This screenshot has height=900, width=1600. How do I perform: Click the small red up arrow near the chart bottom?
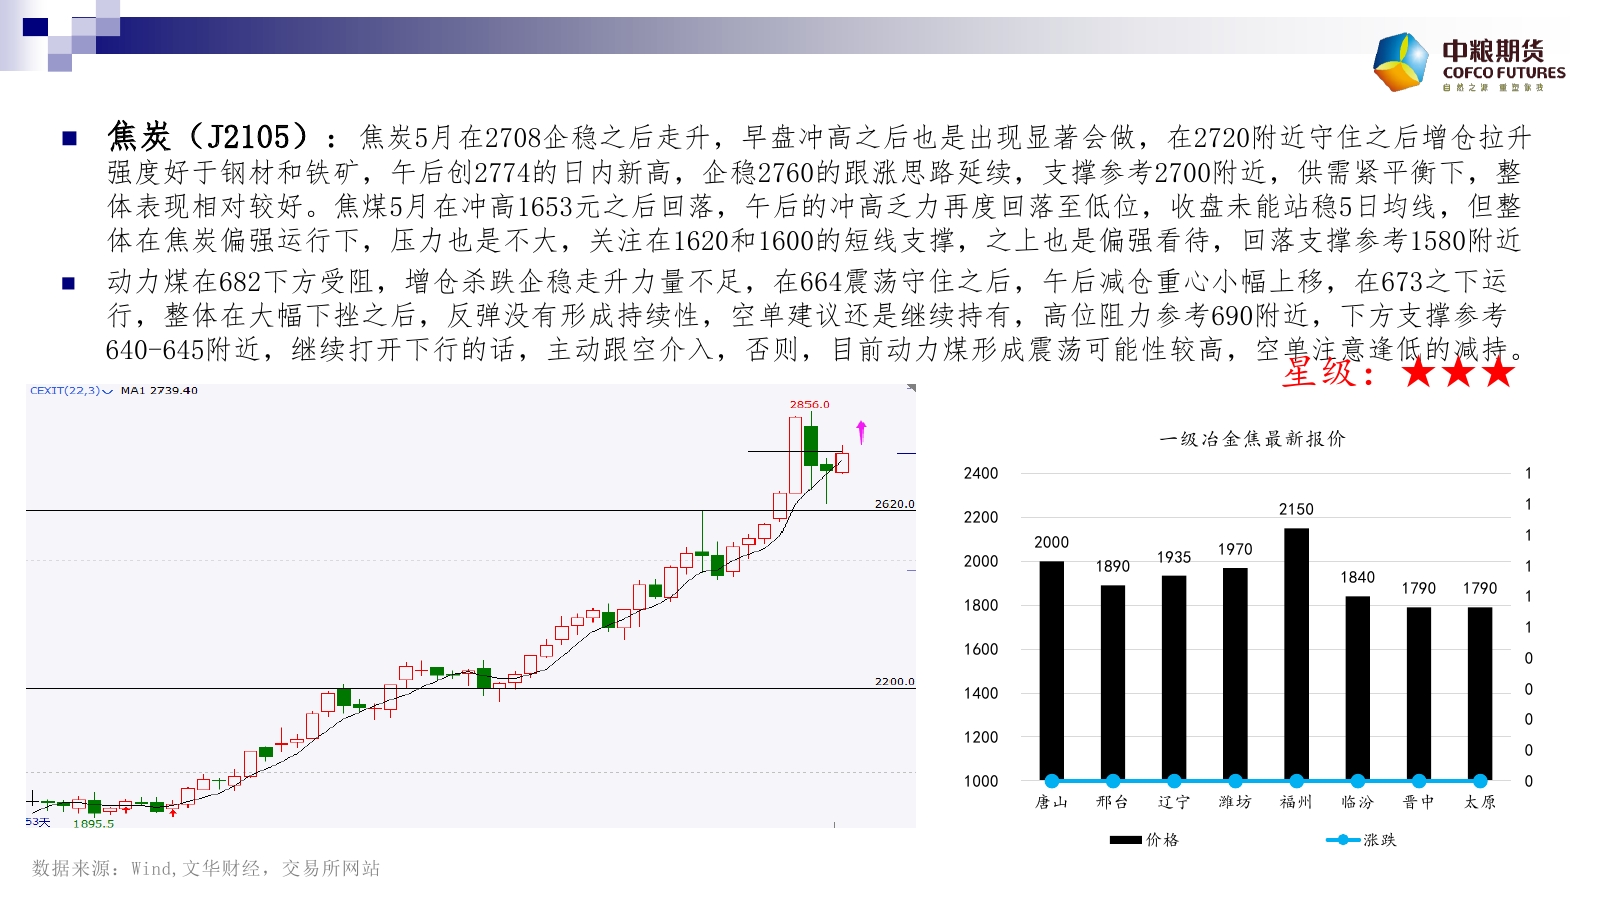pos(173,812)
